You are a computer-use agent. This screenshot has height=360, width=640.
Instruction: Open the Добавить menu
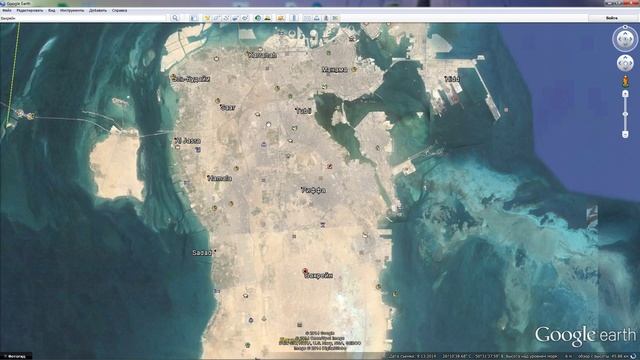point(98,10)
